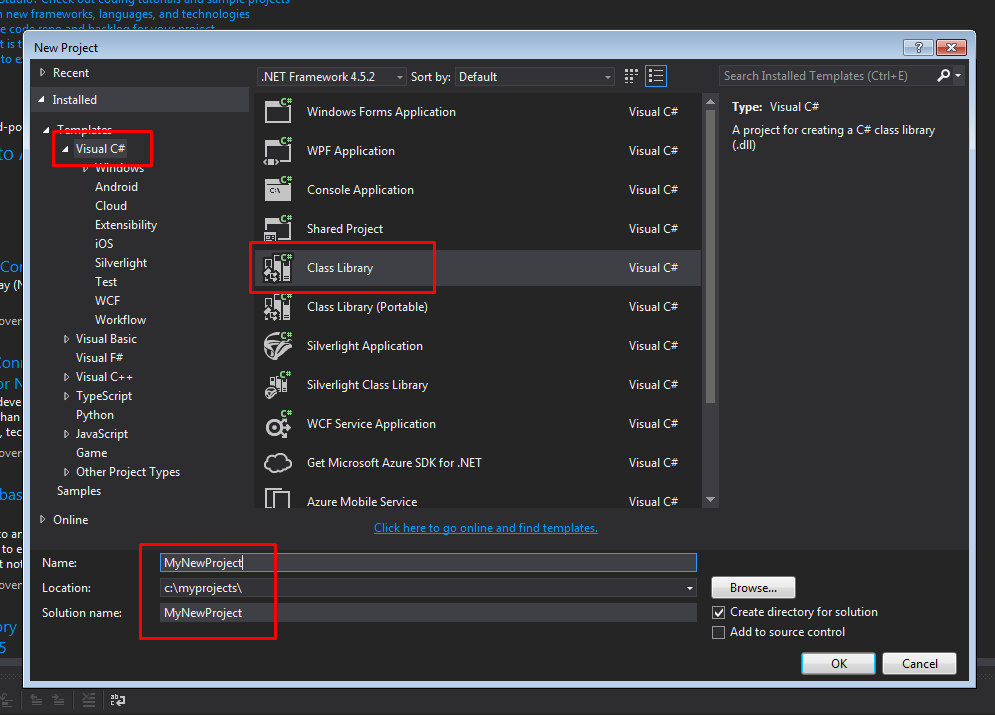
Task: Select iOS project category
Action: [x=104, y=244]
